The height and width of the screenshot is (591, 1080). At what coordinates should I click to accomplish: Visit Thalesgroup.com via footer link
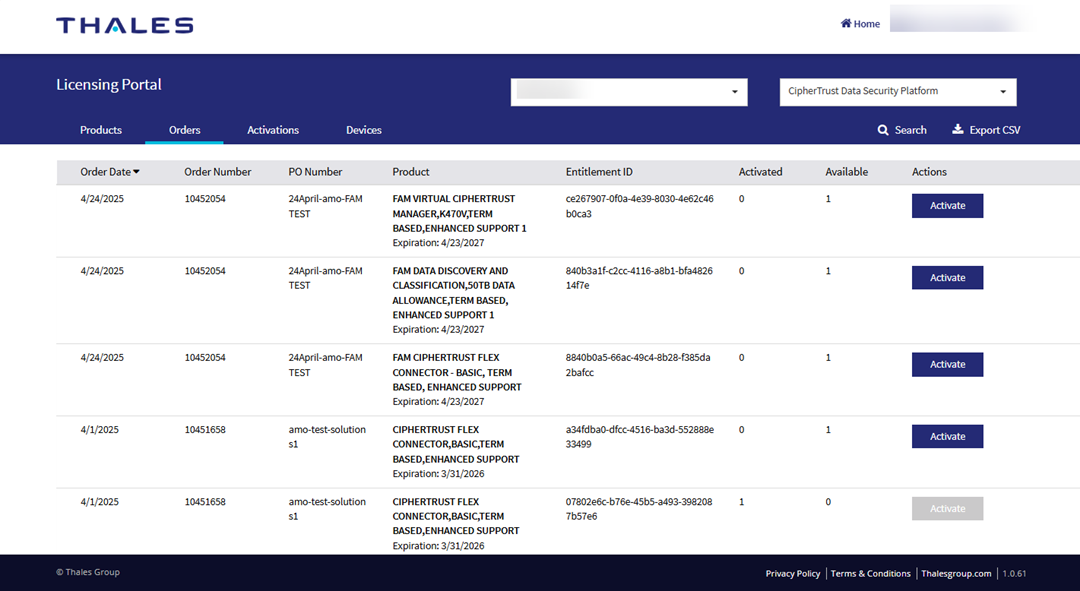[x=956, y=573]
